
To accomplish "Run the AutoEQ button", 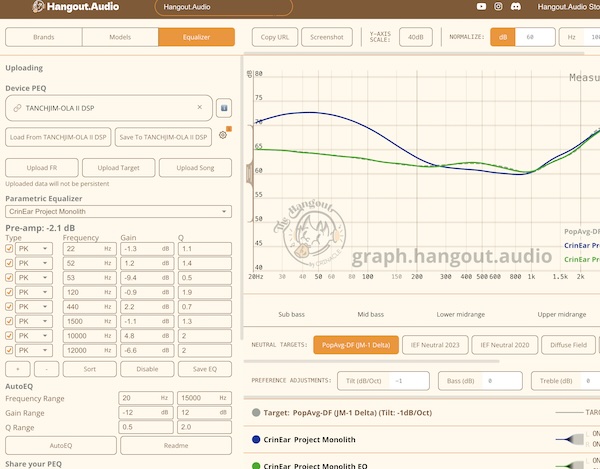I will click(61, 446).
